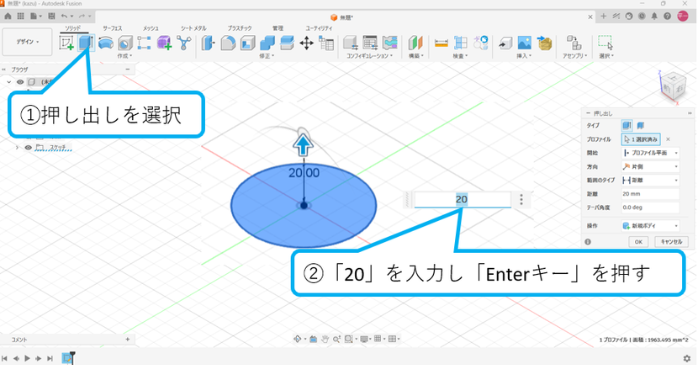Open the 範囲のタイプ extent type dropdown
The width and height of the screenshot is (698, 365).
coord(650,180)
